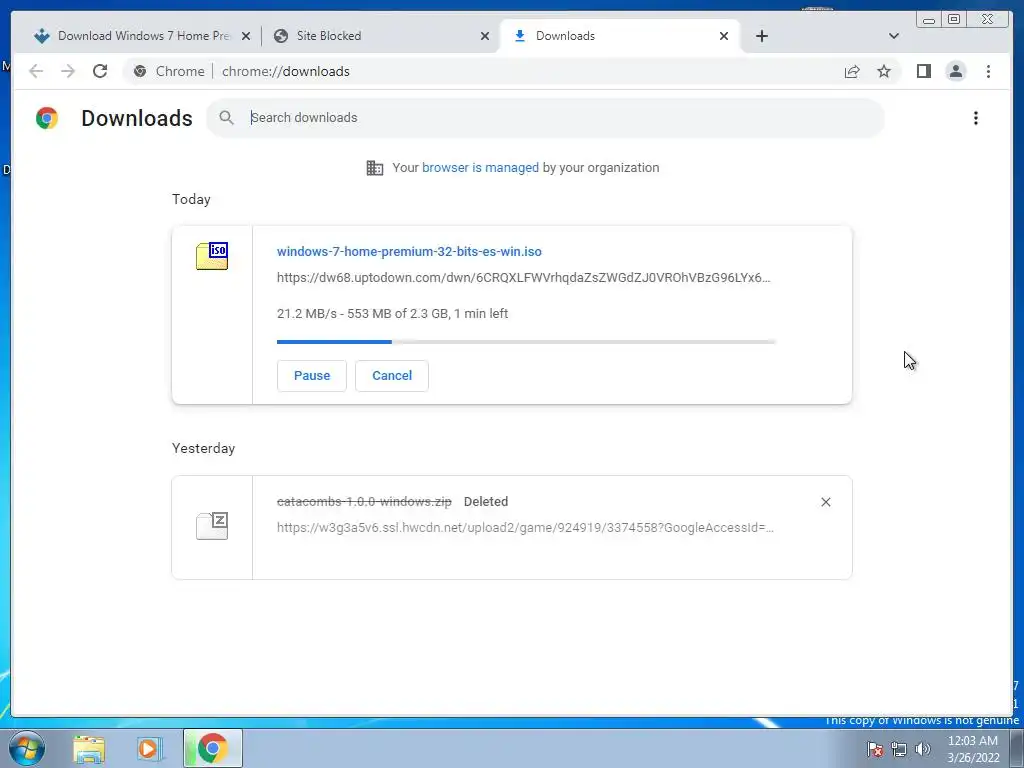Click the forward navigation arrow
The width and height of the screenshot is (1024, 768).
[68, 71]
